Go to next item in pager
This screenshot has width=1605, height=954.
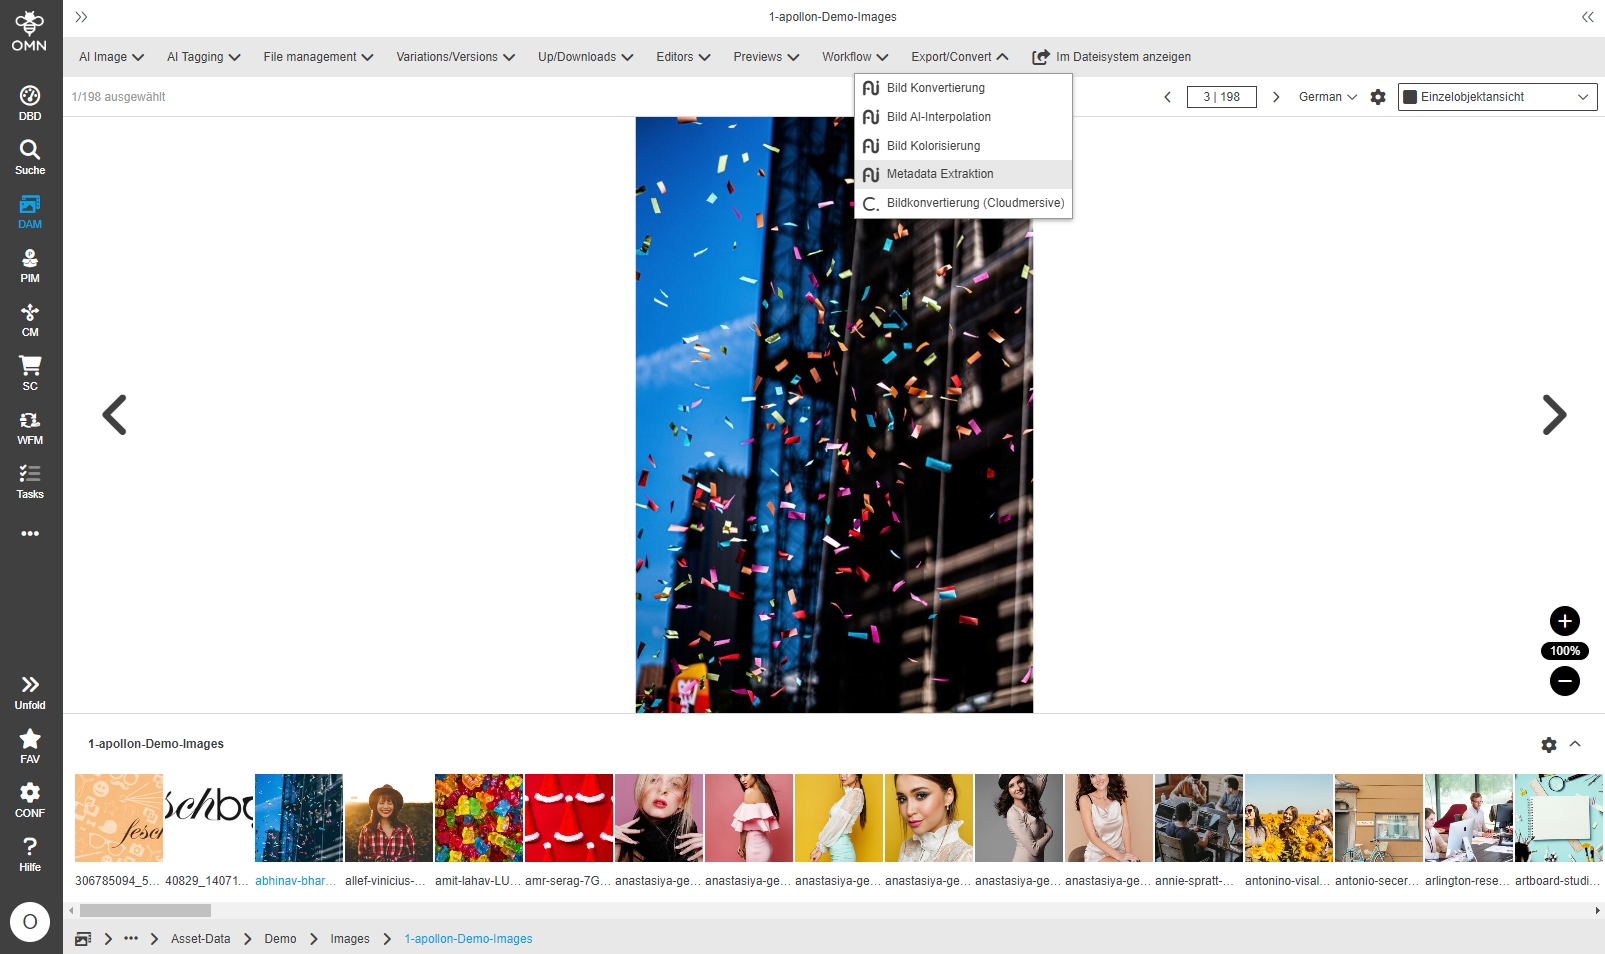coord(1276,97)
